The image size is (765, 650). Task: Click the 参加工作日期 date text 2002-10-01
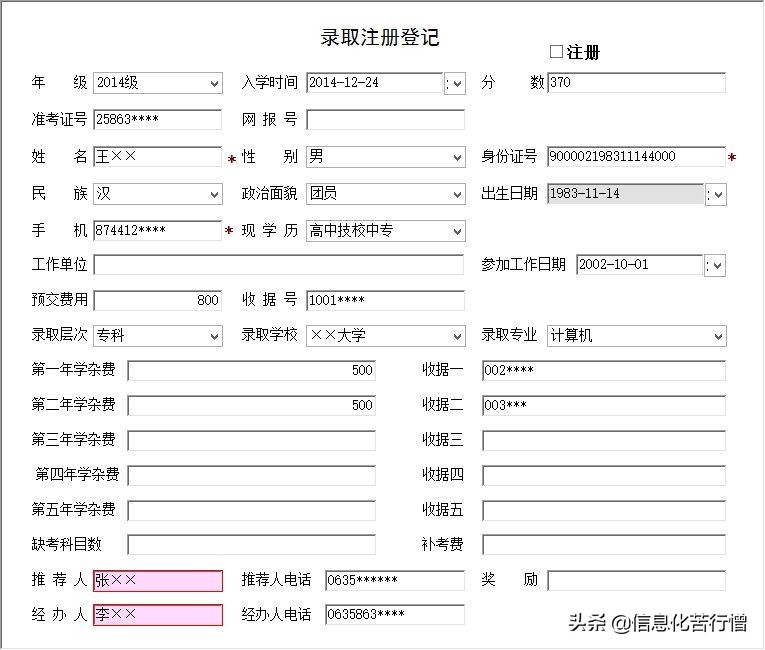613,264
